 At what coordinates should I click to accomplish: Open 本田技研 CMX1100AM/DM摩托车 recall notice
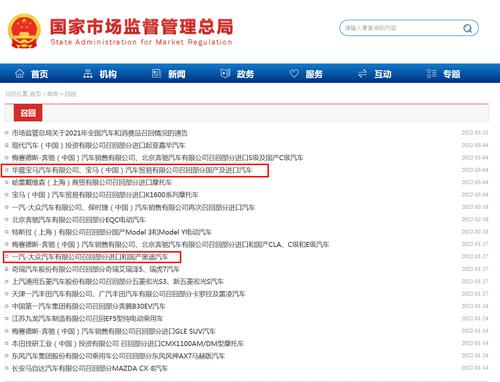[128, 344]
